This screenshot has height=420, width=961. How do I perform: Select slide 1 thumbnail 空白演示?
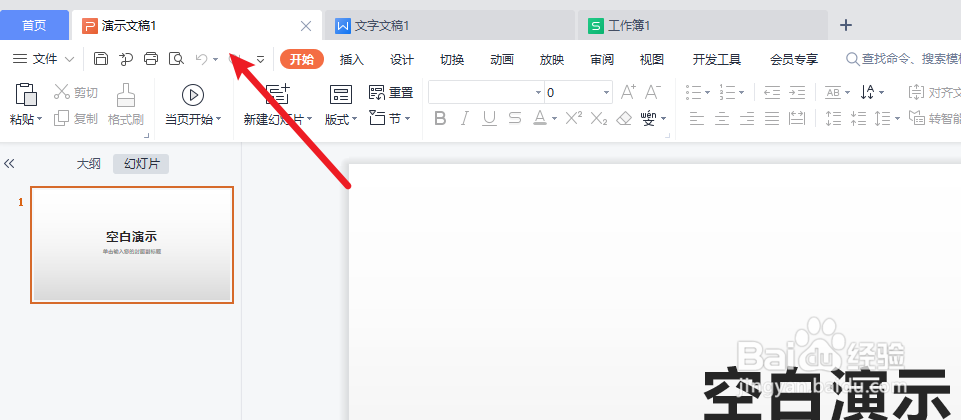click(x=132, y=245)
